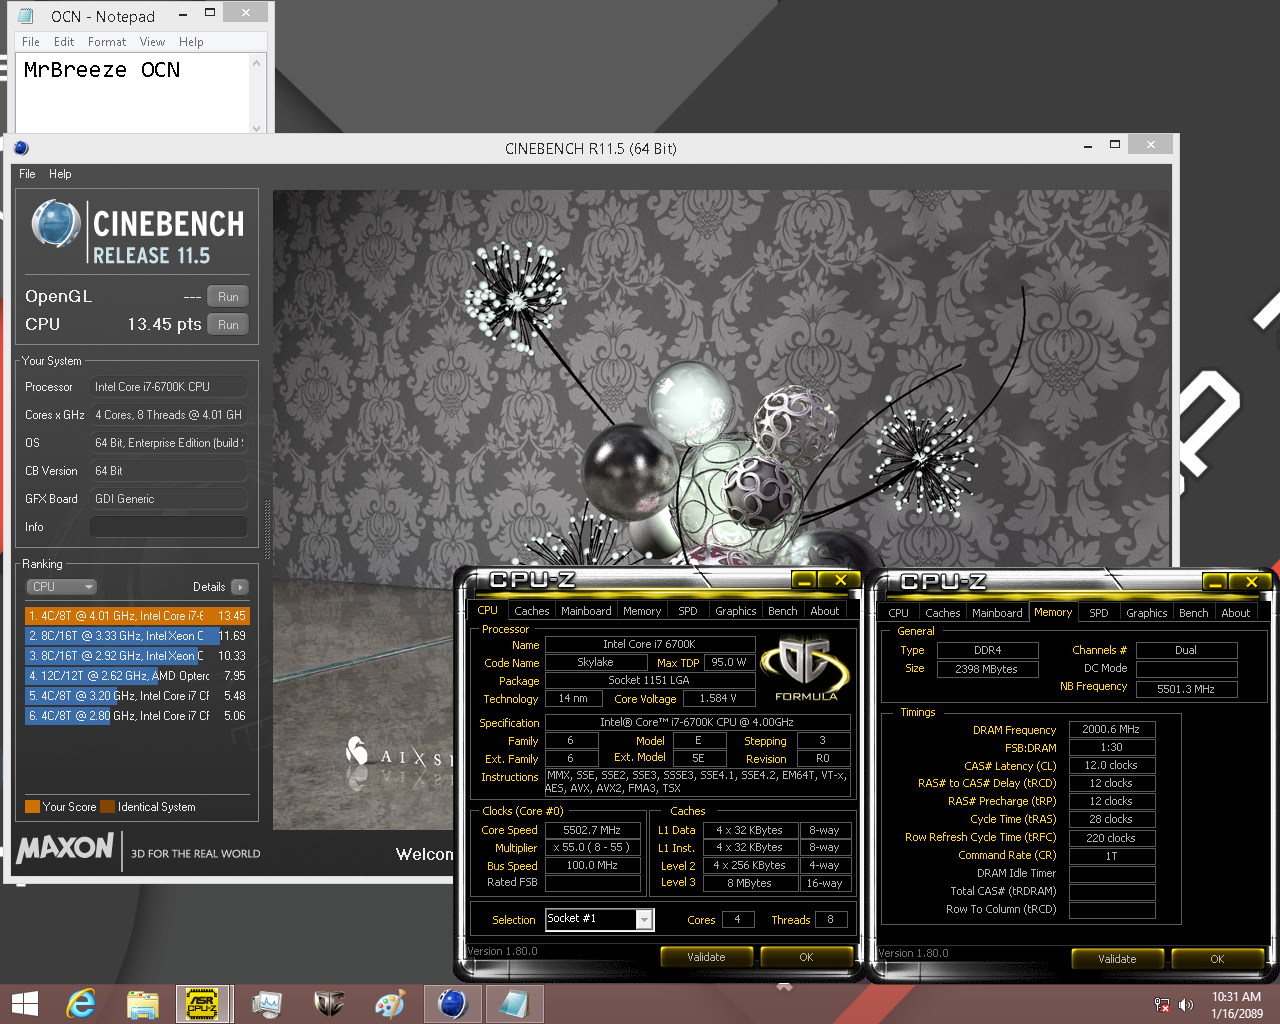Screen dimensions: 1280x1024
Task: Select ranking row 3 8C/16T @ 2.92 GHz
Action: click(137, 656)
